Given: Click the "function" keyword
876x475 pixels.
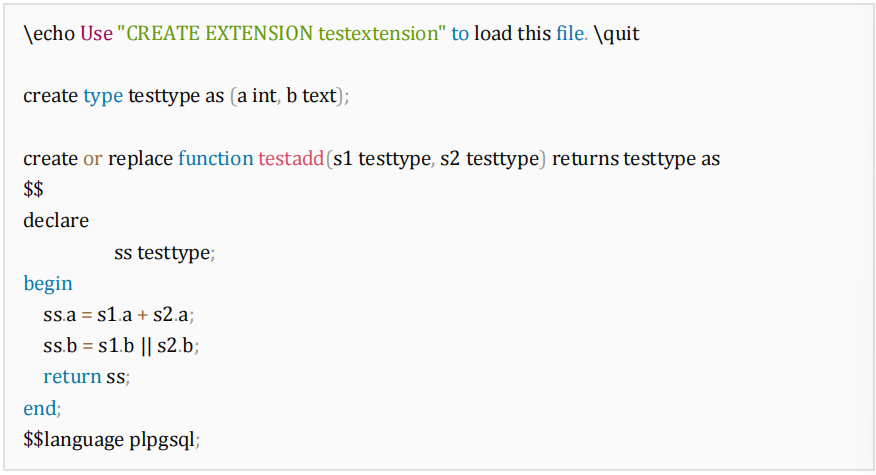Looking at the screenshot, I should 215,158.
